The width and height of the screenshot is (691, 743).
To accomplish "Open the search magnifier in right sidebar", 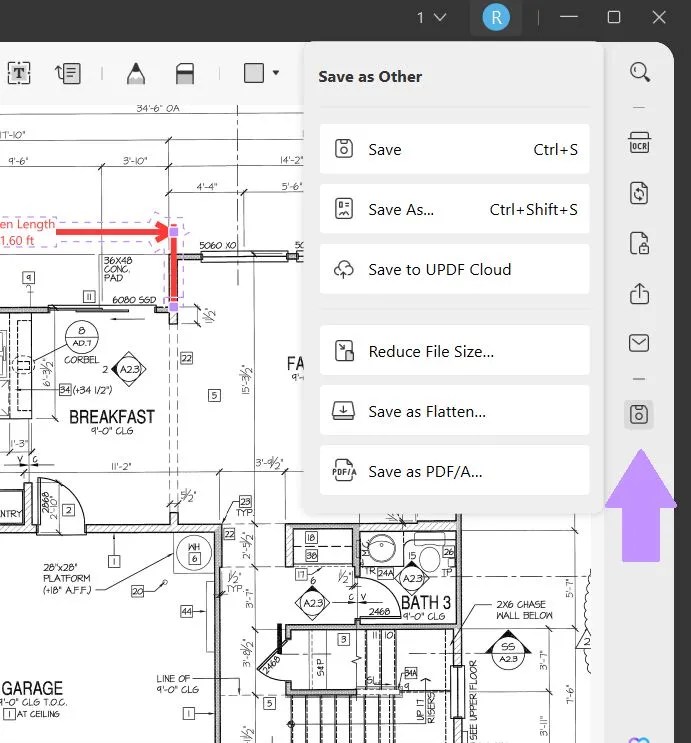I will tap(639, 72).
